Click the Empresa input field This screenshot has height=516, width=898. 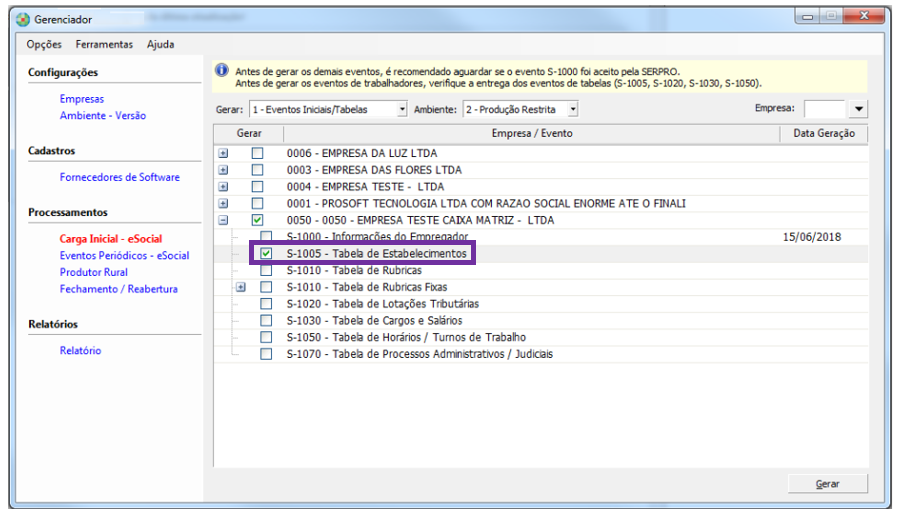[x=825, y=109]
